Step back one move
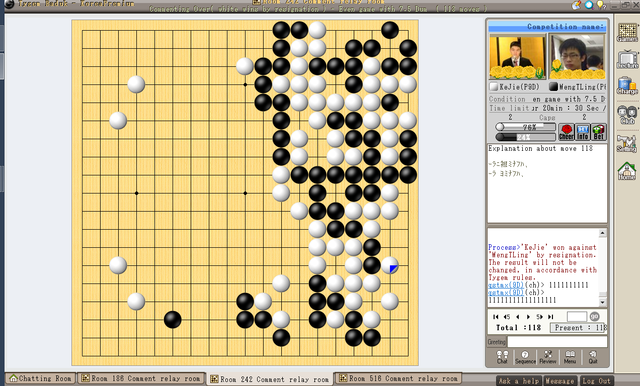 pos(518,317)
